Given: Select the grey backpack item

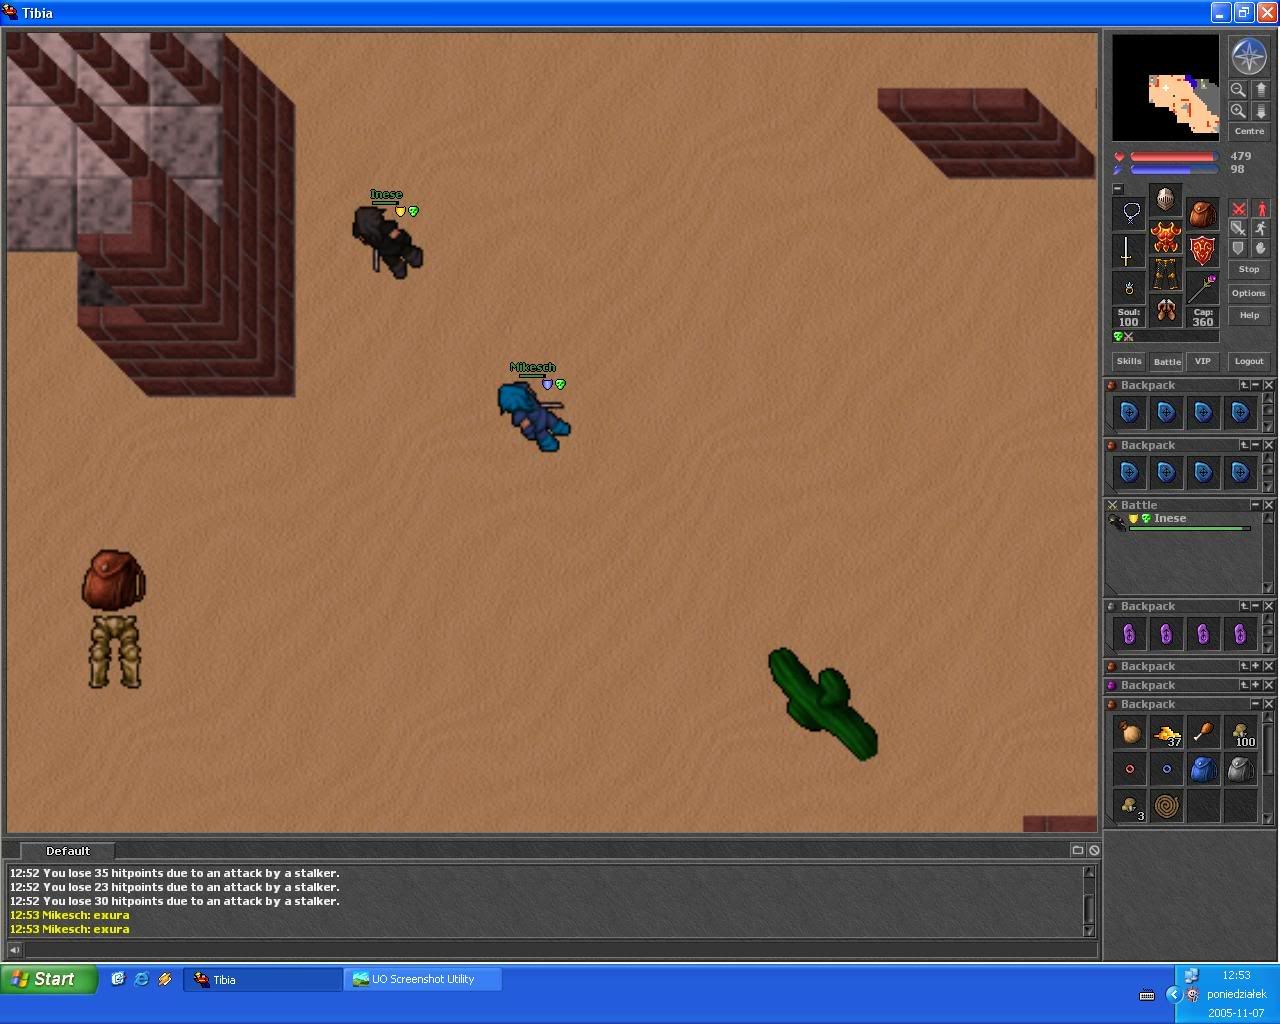Looking at the screenshot, I should click(1240, 769).
